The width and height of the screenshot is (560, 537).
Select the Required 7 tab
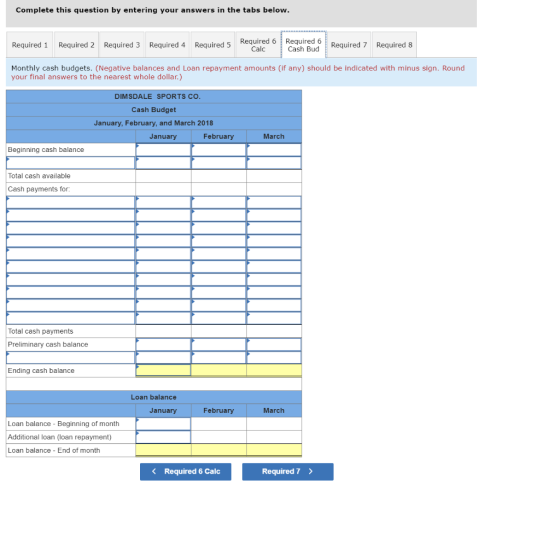(349, 45)
